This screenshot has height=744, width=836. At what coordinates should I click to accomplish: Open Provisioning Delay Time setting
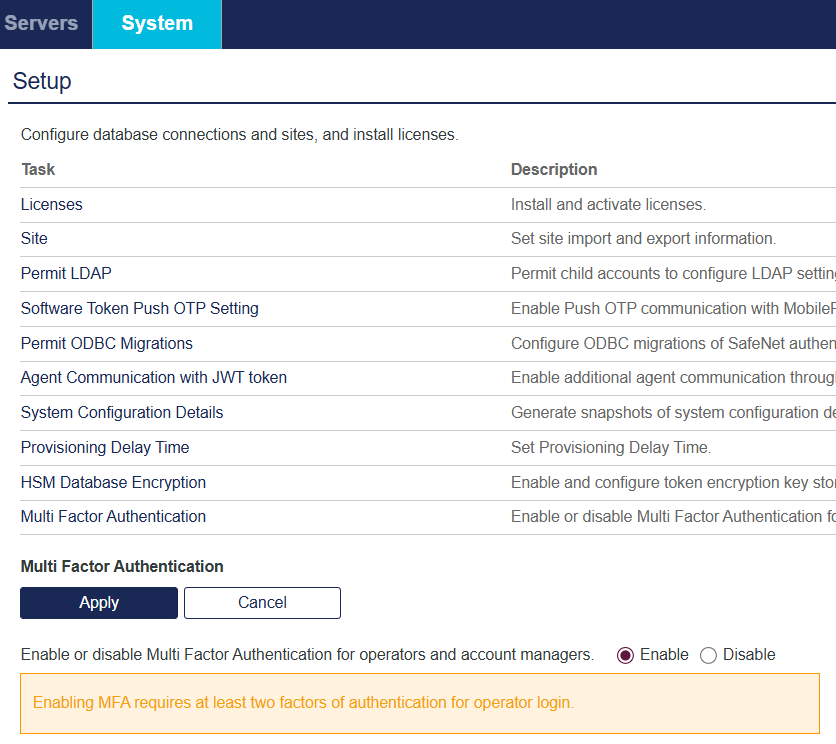[105, 447]
